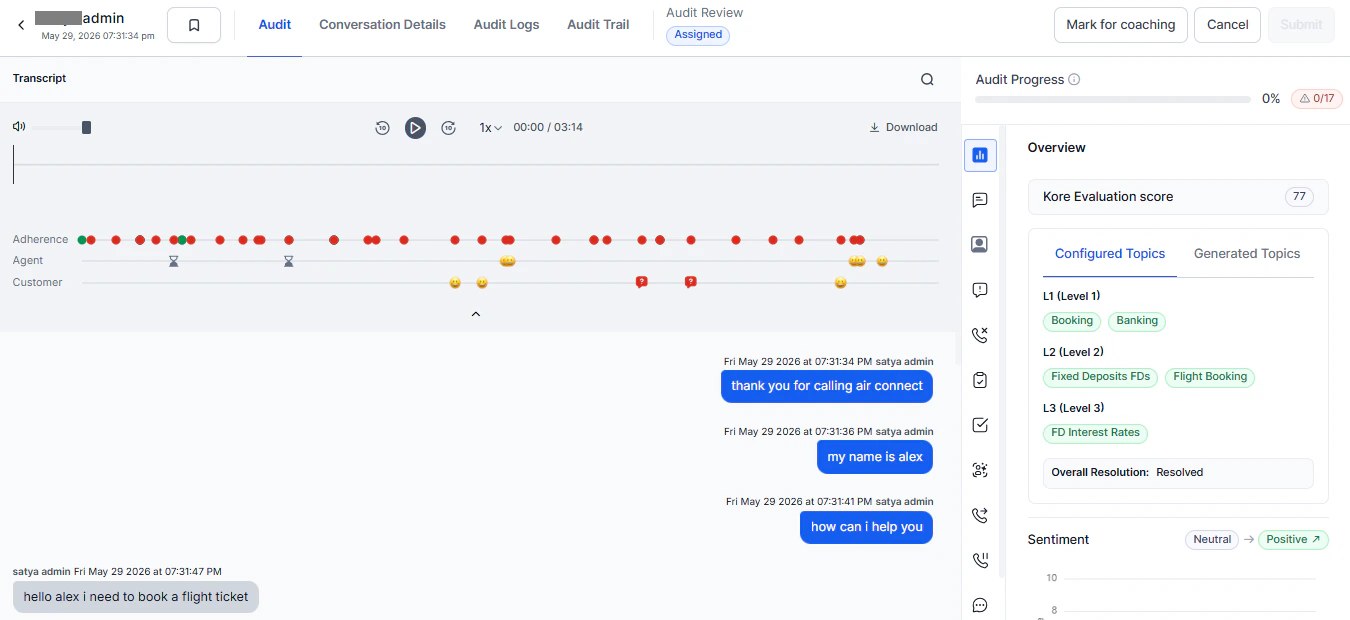
Task: Click message 'how can i help you'
Action: [x=866, y=527]
